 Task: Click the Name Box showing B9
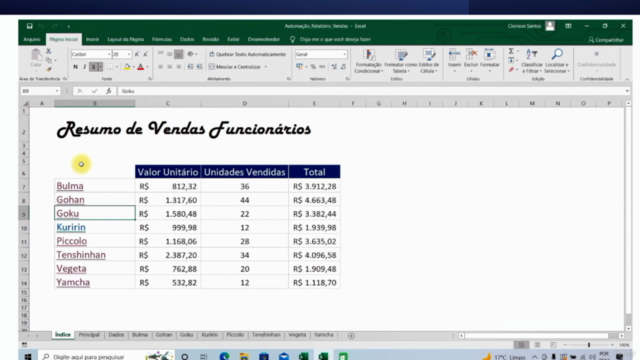[40, 91]
